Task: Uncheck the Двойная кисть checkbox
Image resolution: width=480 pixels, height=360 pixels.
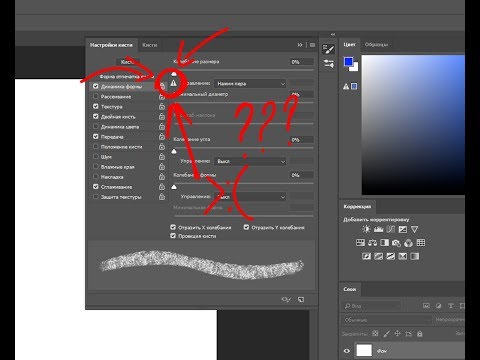Action: click(x=96, y=116)
